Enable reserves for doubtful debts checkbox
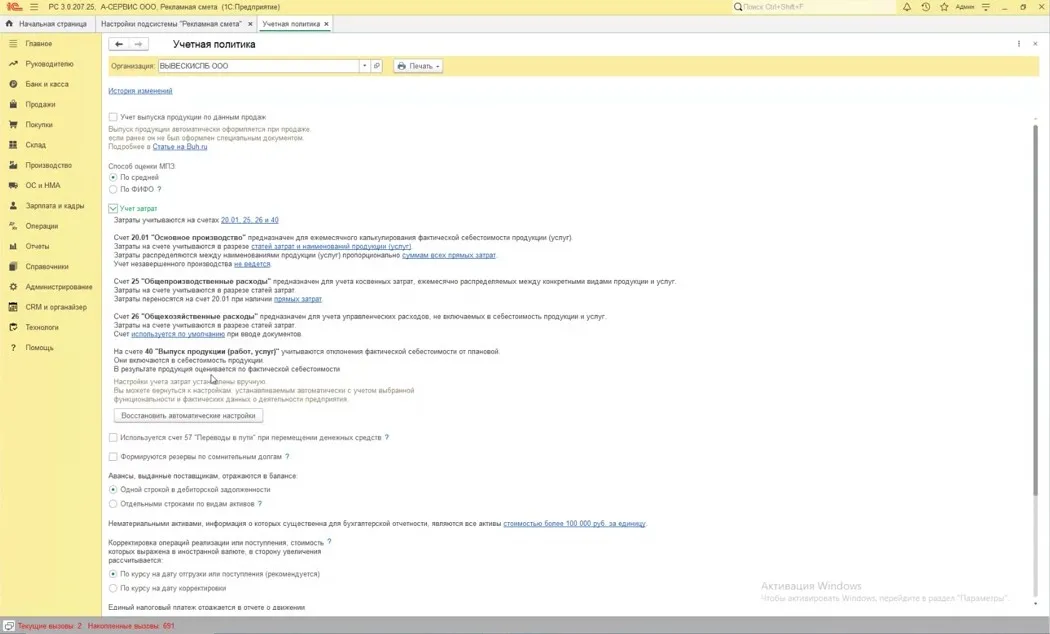Screen dimensions: 1050x634 (113, 457)
